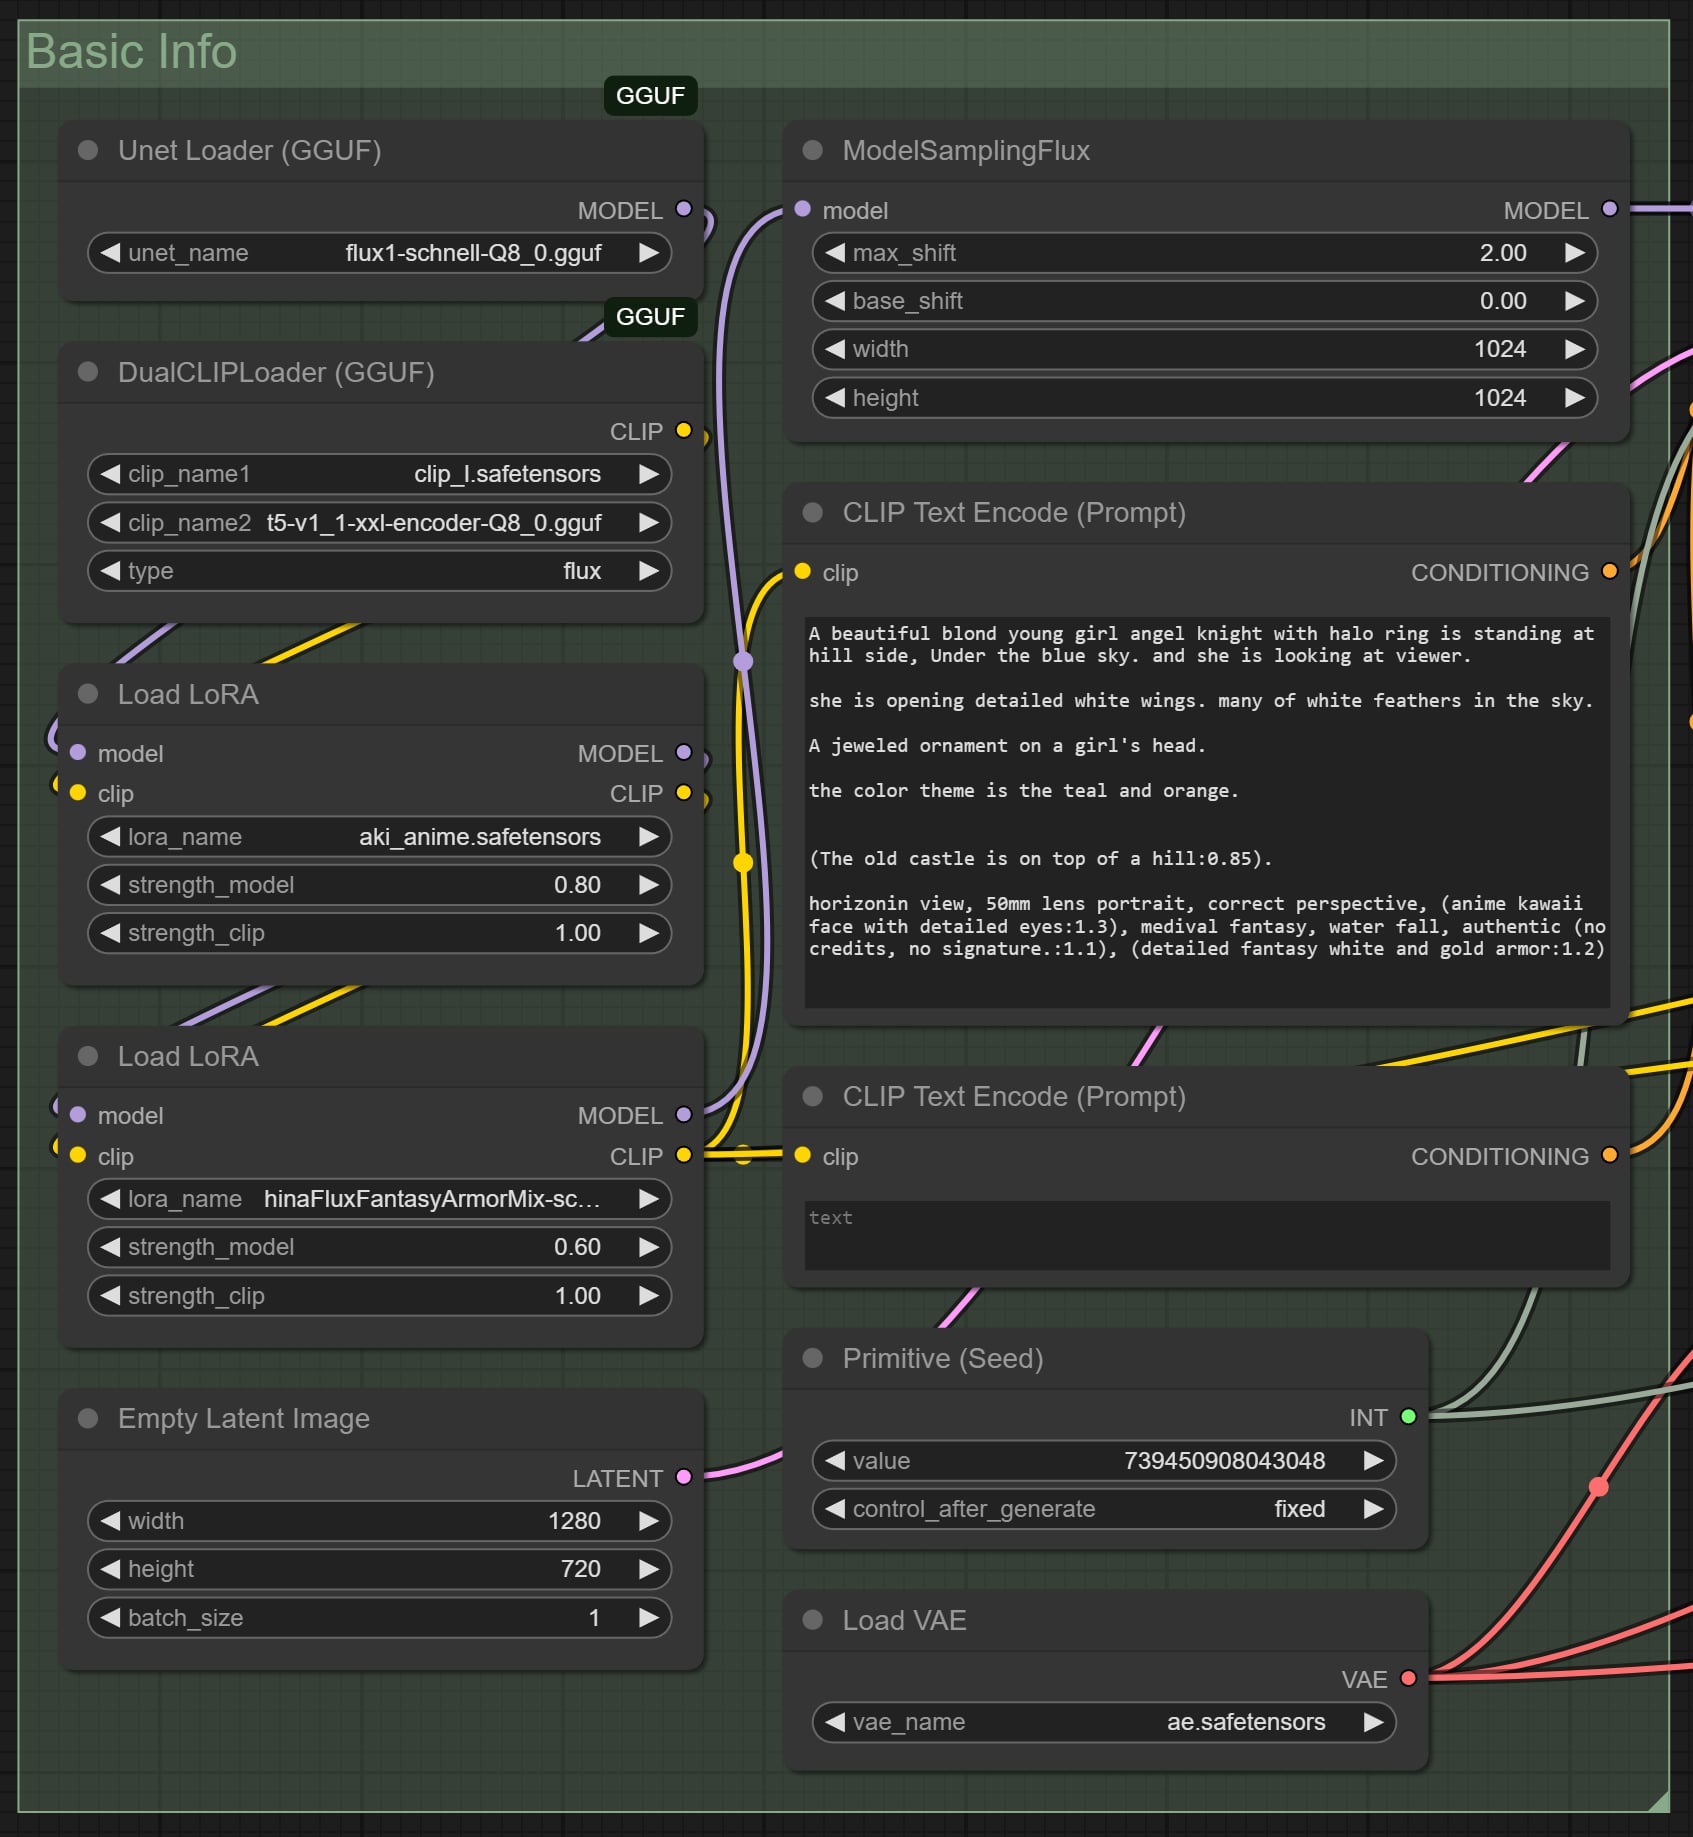Screen dimensions: 1693x1837
Task: Collapse the ModelSamplingFlux node dot
Action: tap(813, 150)
